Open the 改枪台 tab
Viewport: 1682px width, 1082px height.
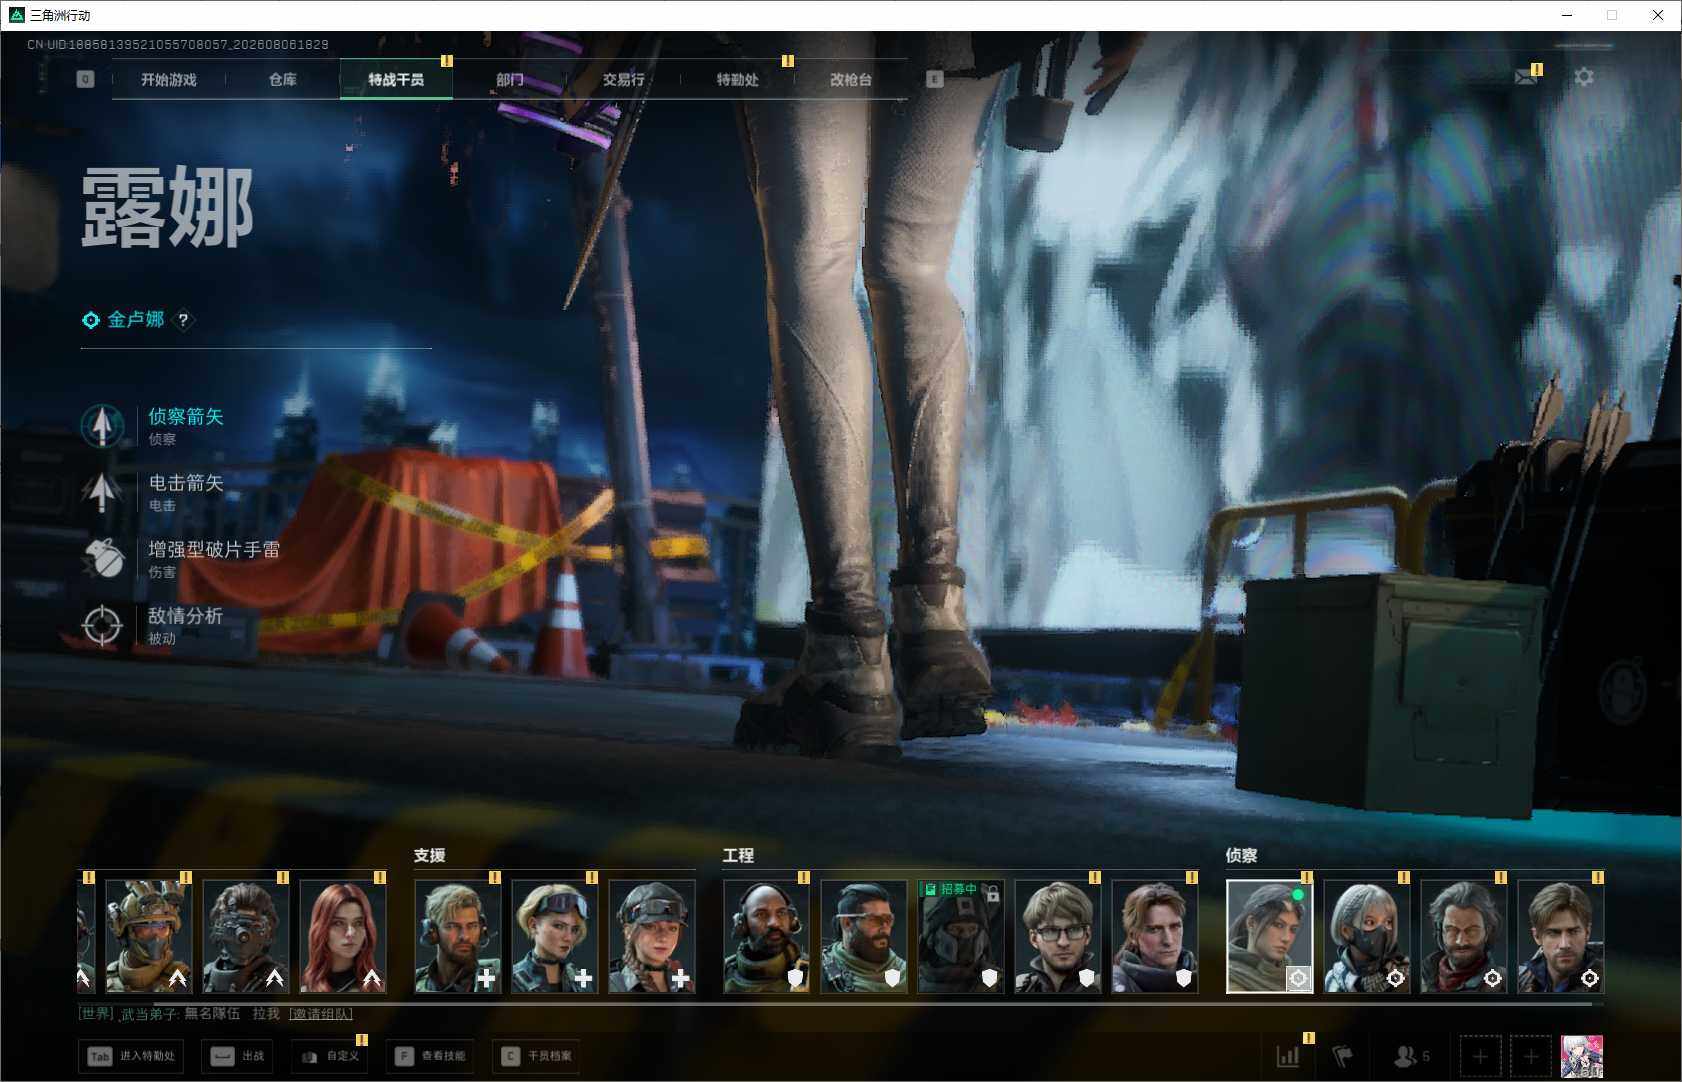851,79
